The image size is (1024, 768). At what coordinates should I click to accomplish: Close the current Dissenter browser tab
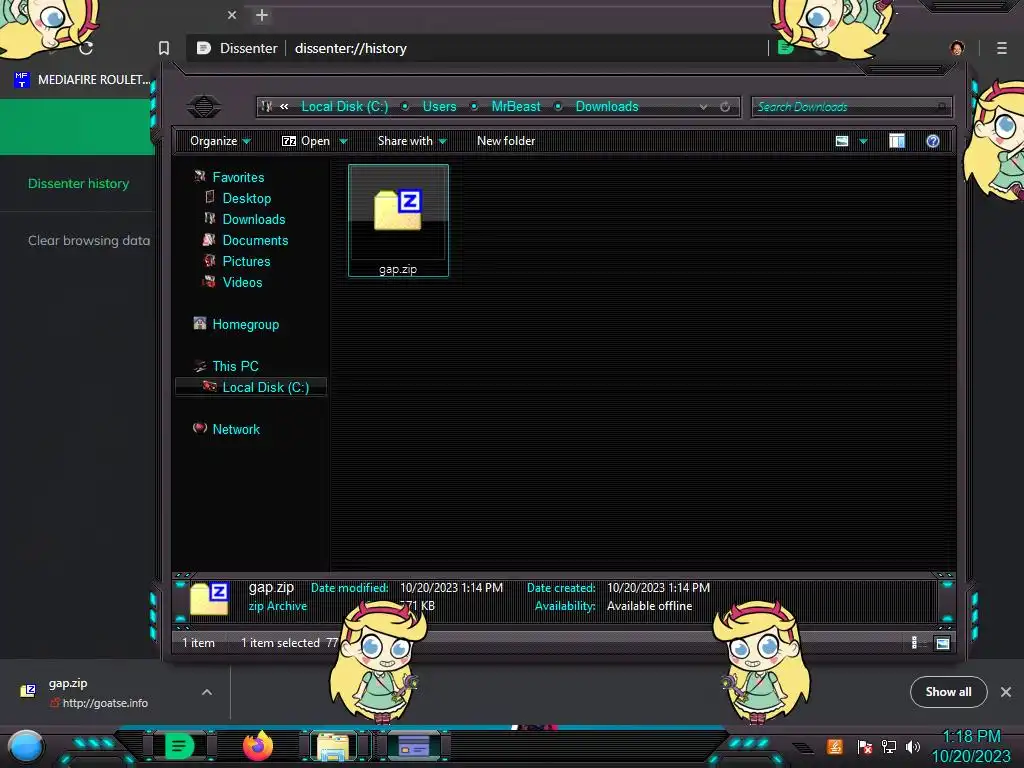[x=232, y=15]
